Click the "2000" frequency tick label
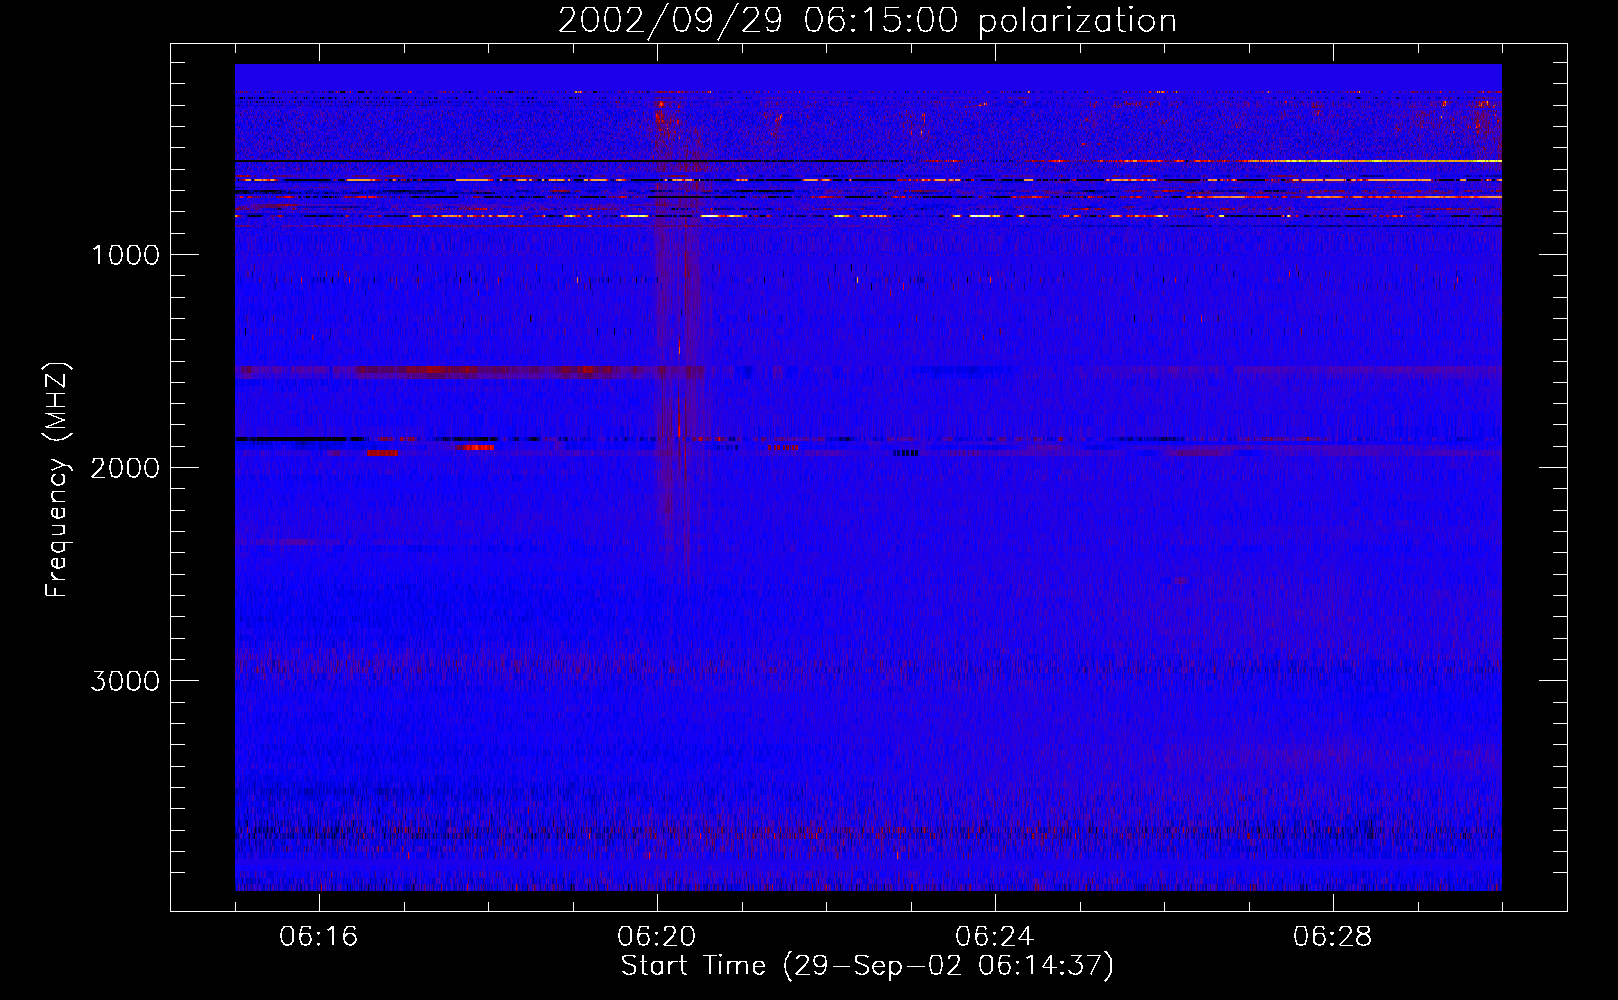Screen dimensions: 1618x1000 [x=125, y=468]
